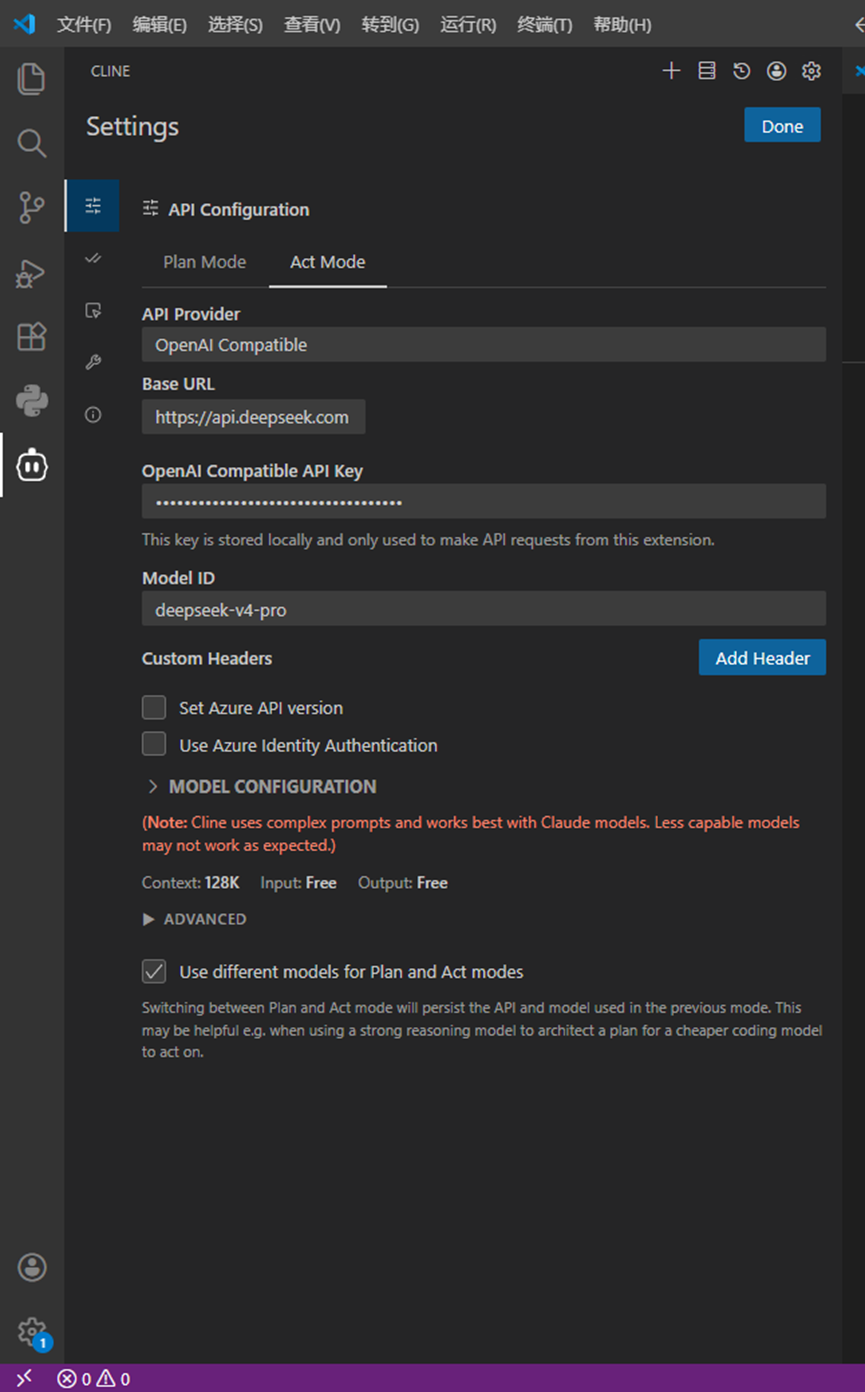Open Cline settings gear in header
The image size is (865, 1392).
point(811,71)
